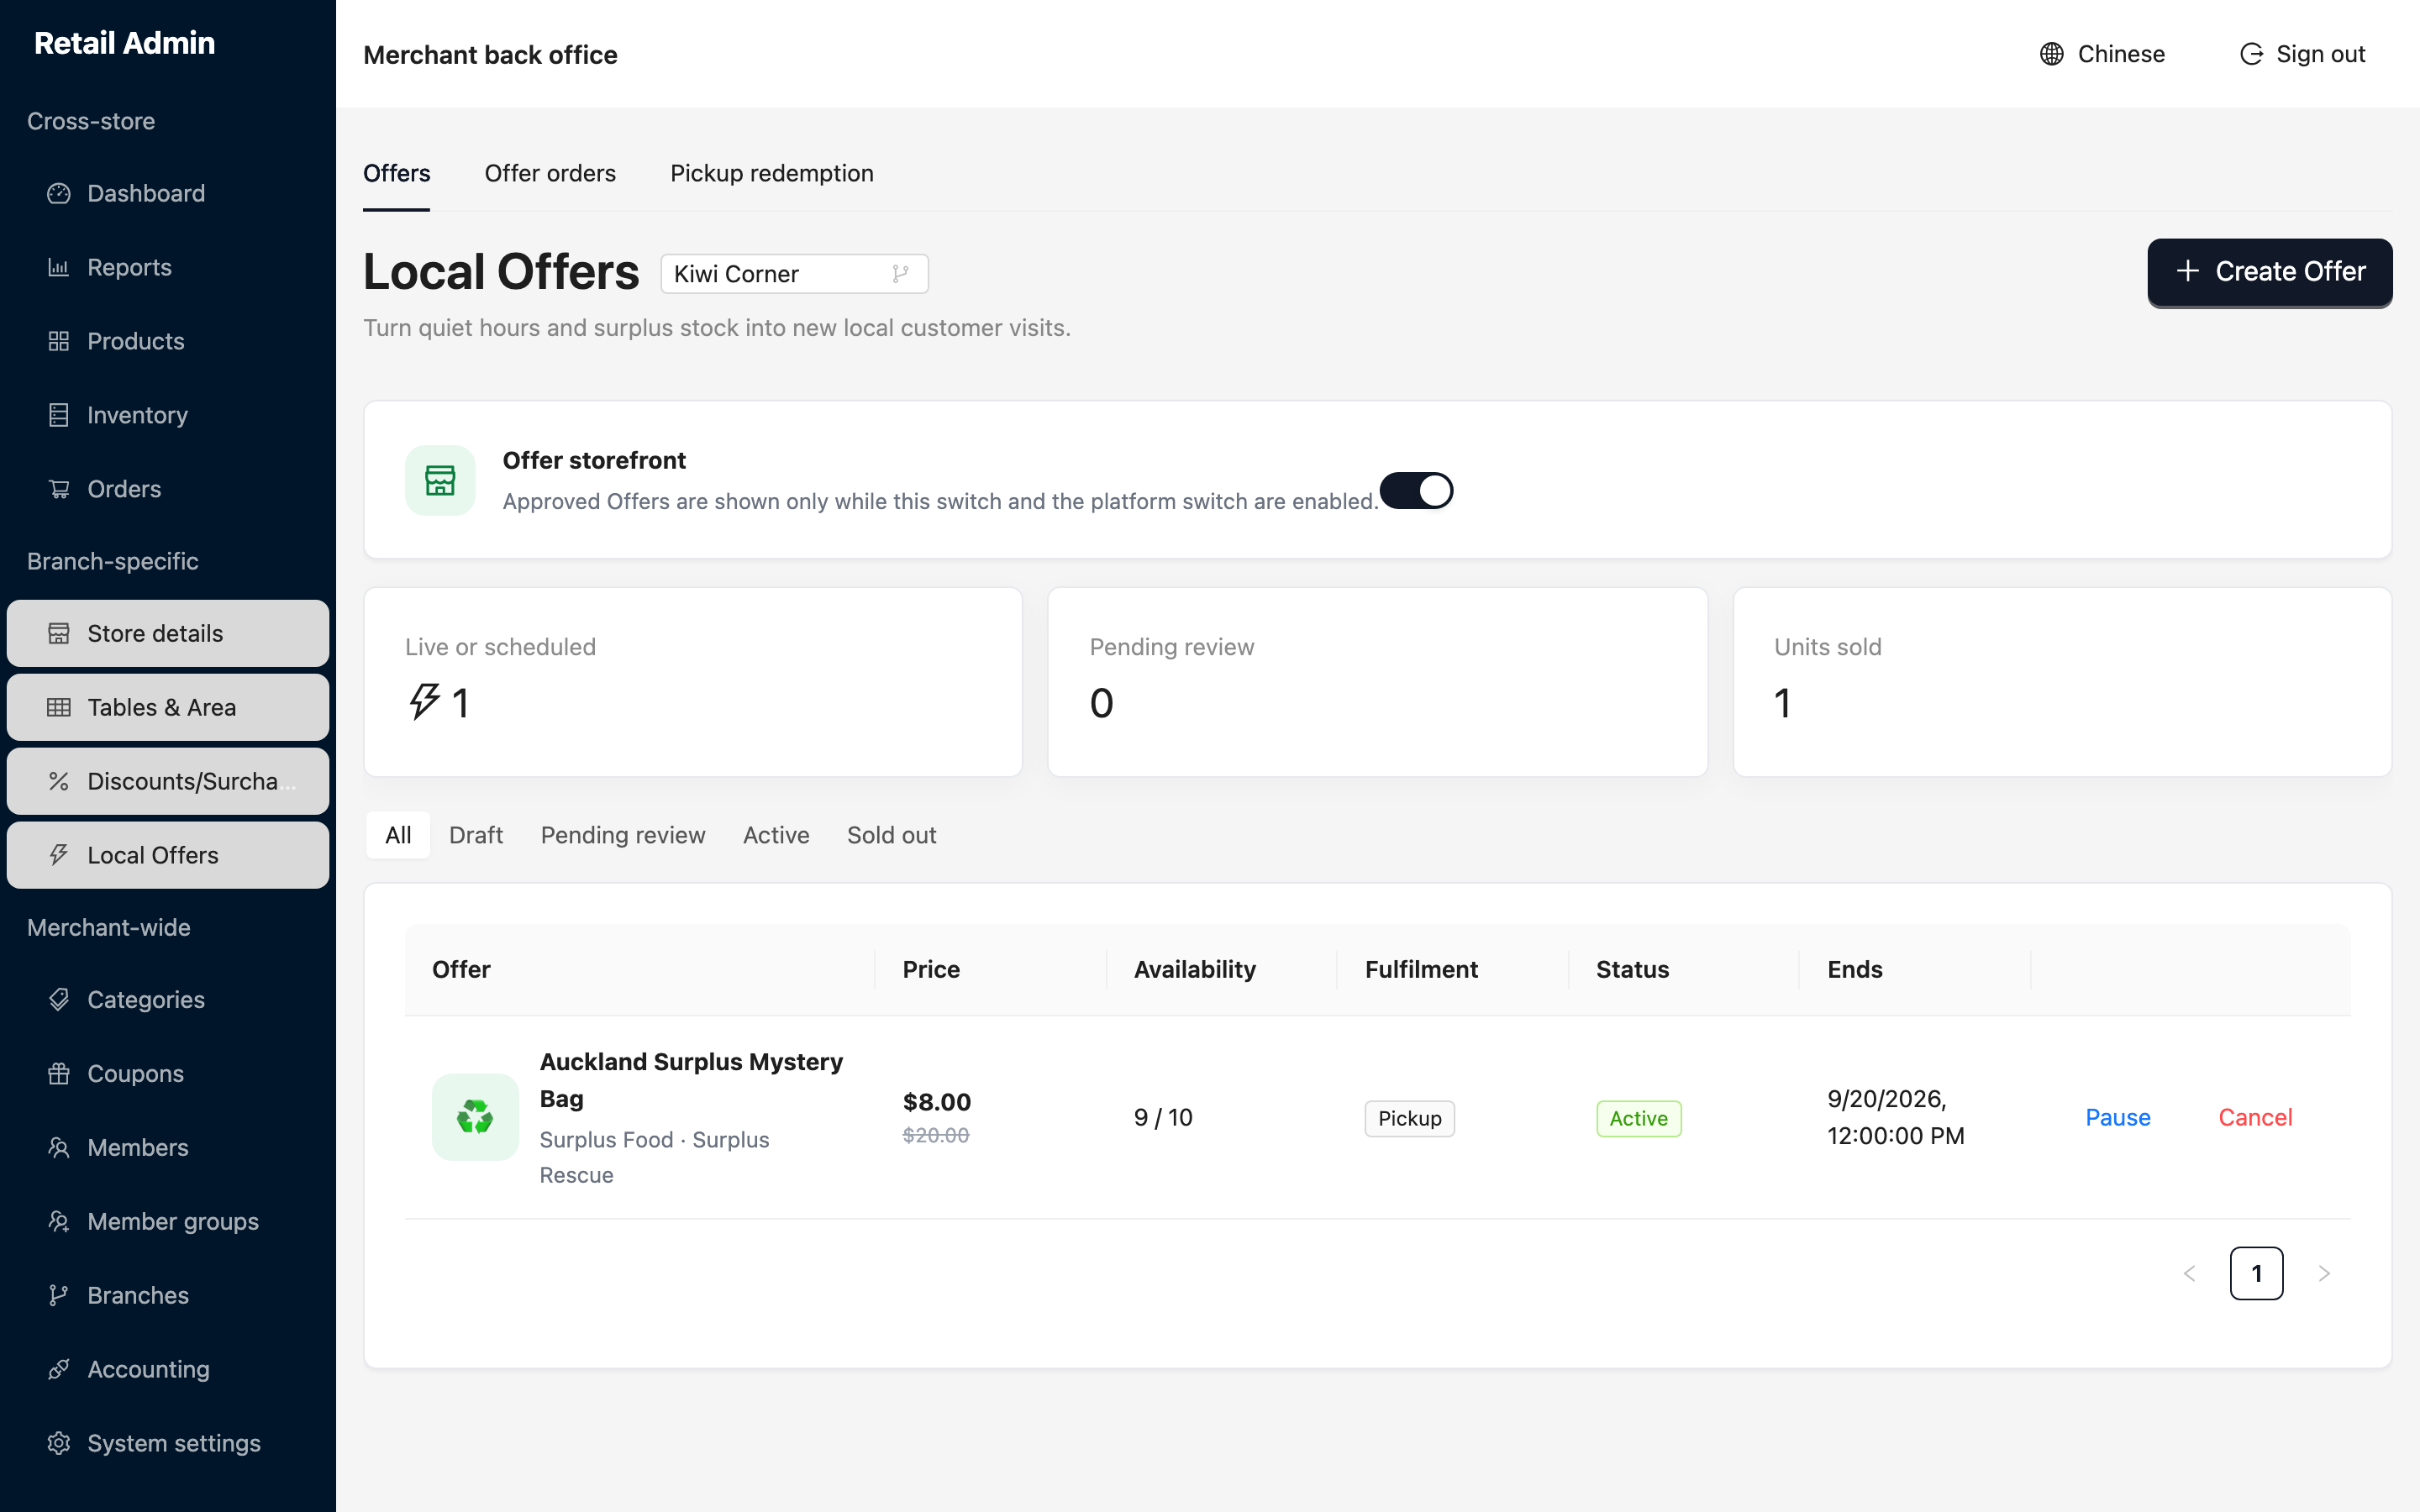Click the System settings gear icon
The image size is (2420, 1512).
pyautogui.click(x=59, y=1443)
